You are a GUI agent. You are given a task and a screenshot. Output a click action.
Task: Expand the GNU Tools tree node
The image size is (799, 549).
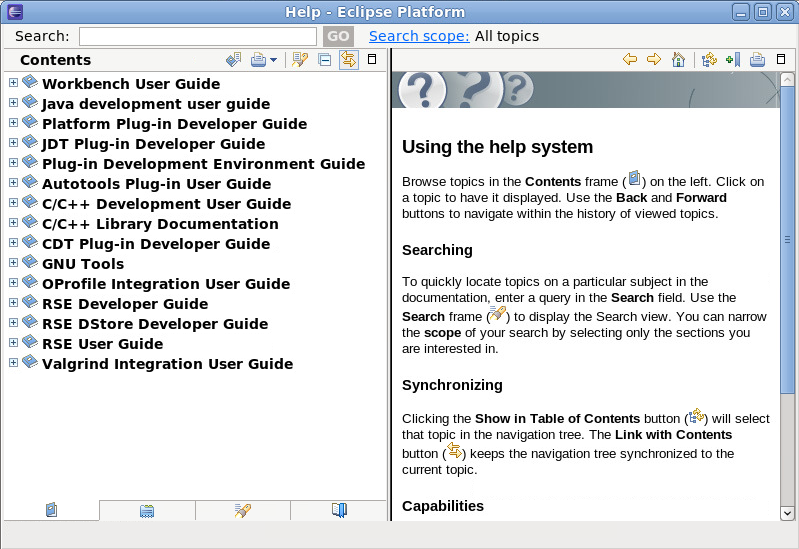(x=13, y=263)
